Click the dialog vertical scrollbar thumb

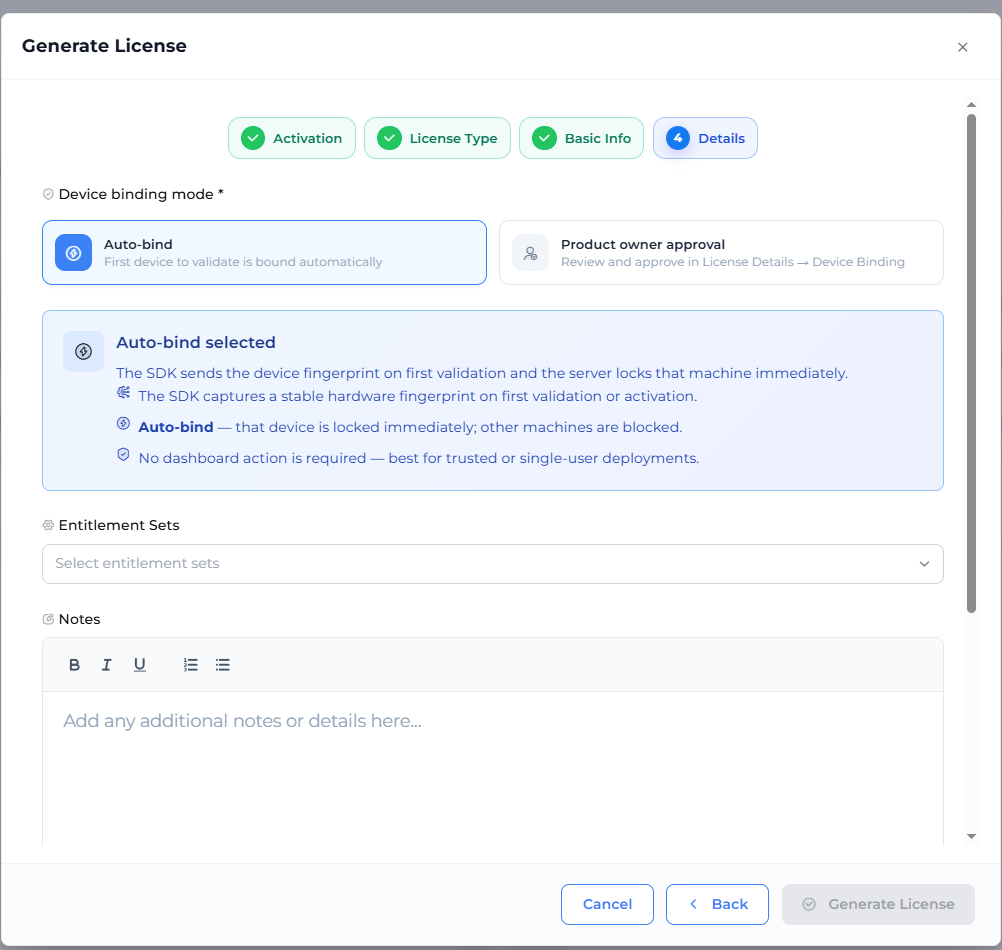[971, 364]
